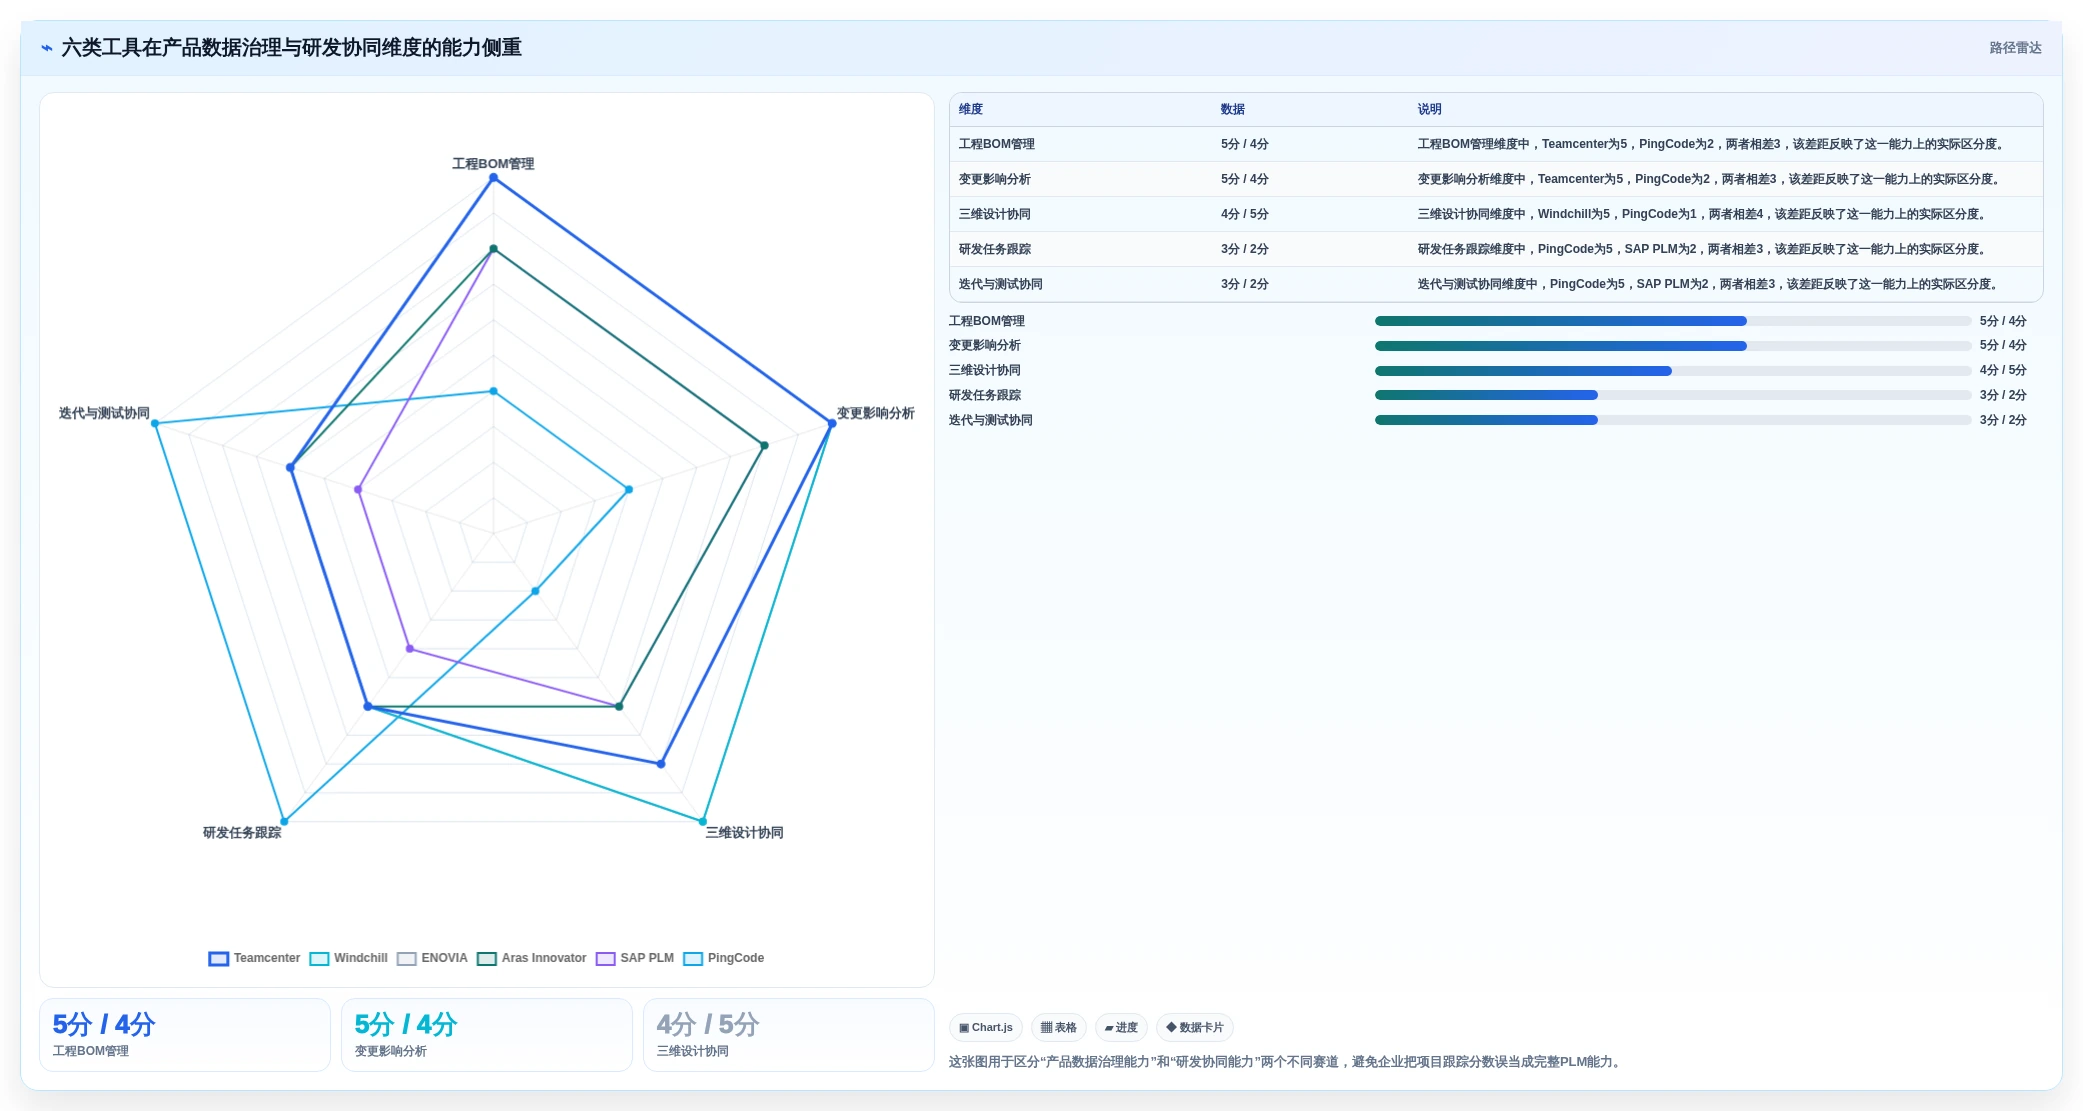This screenshot has height=1111, width=2083.
Task: Click Teamcenter data point at 工程BOM管理 vertex
Action: (x=493, y=178)
